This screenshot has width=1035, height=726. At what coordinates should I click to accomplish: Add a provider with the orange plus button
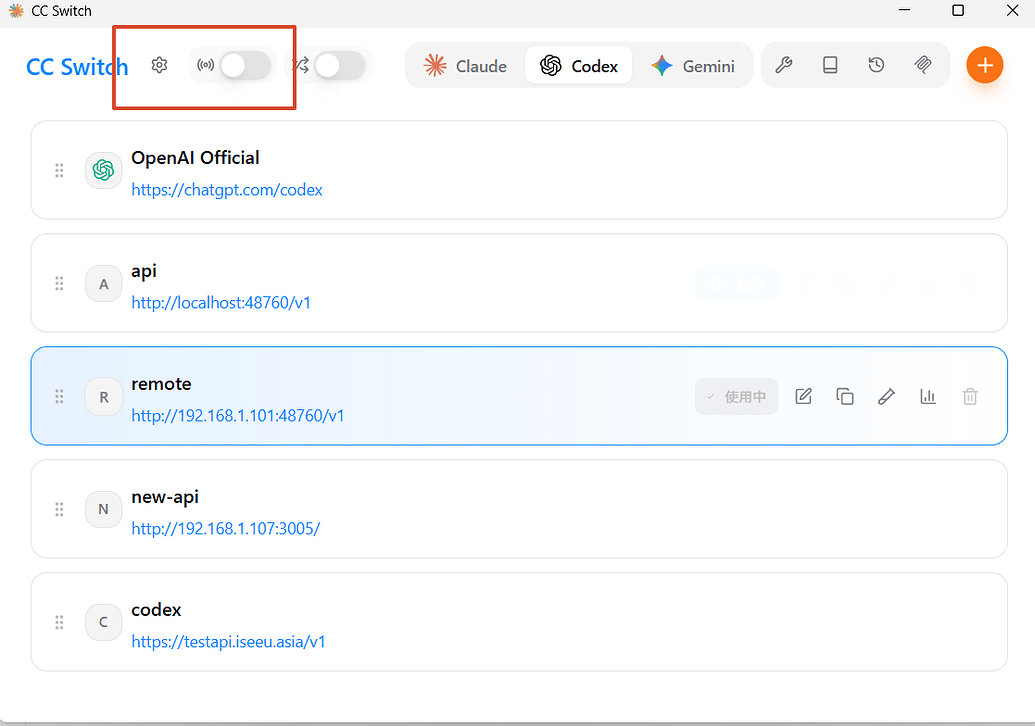pyautogui.click(x=985, y=65)
